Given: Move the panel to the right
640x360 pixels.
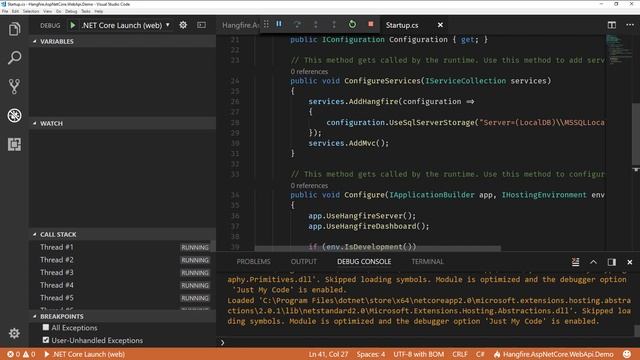Looking at the screenshot, I should coord(611,262).
